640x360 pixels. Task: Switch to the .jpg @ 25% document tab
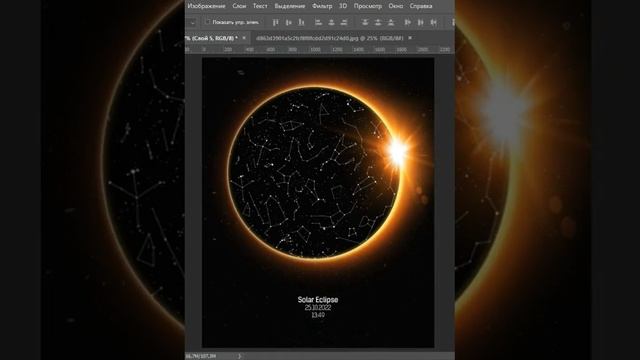(330, 38)
